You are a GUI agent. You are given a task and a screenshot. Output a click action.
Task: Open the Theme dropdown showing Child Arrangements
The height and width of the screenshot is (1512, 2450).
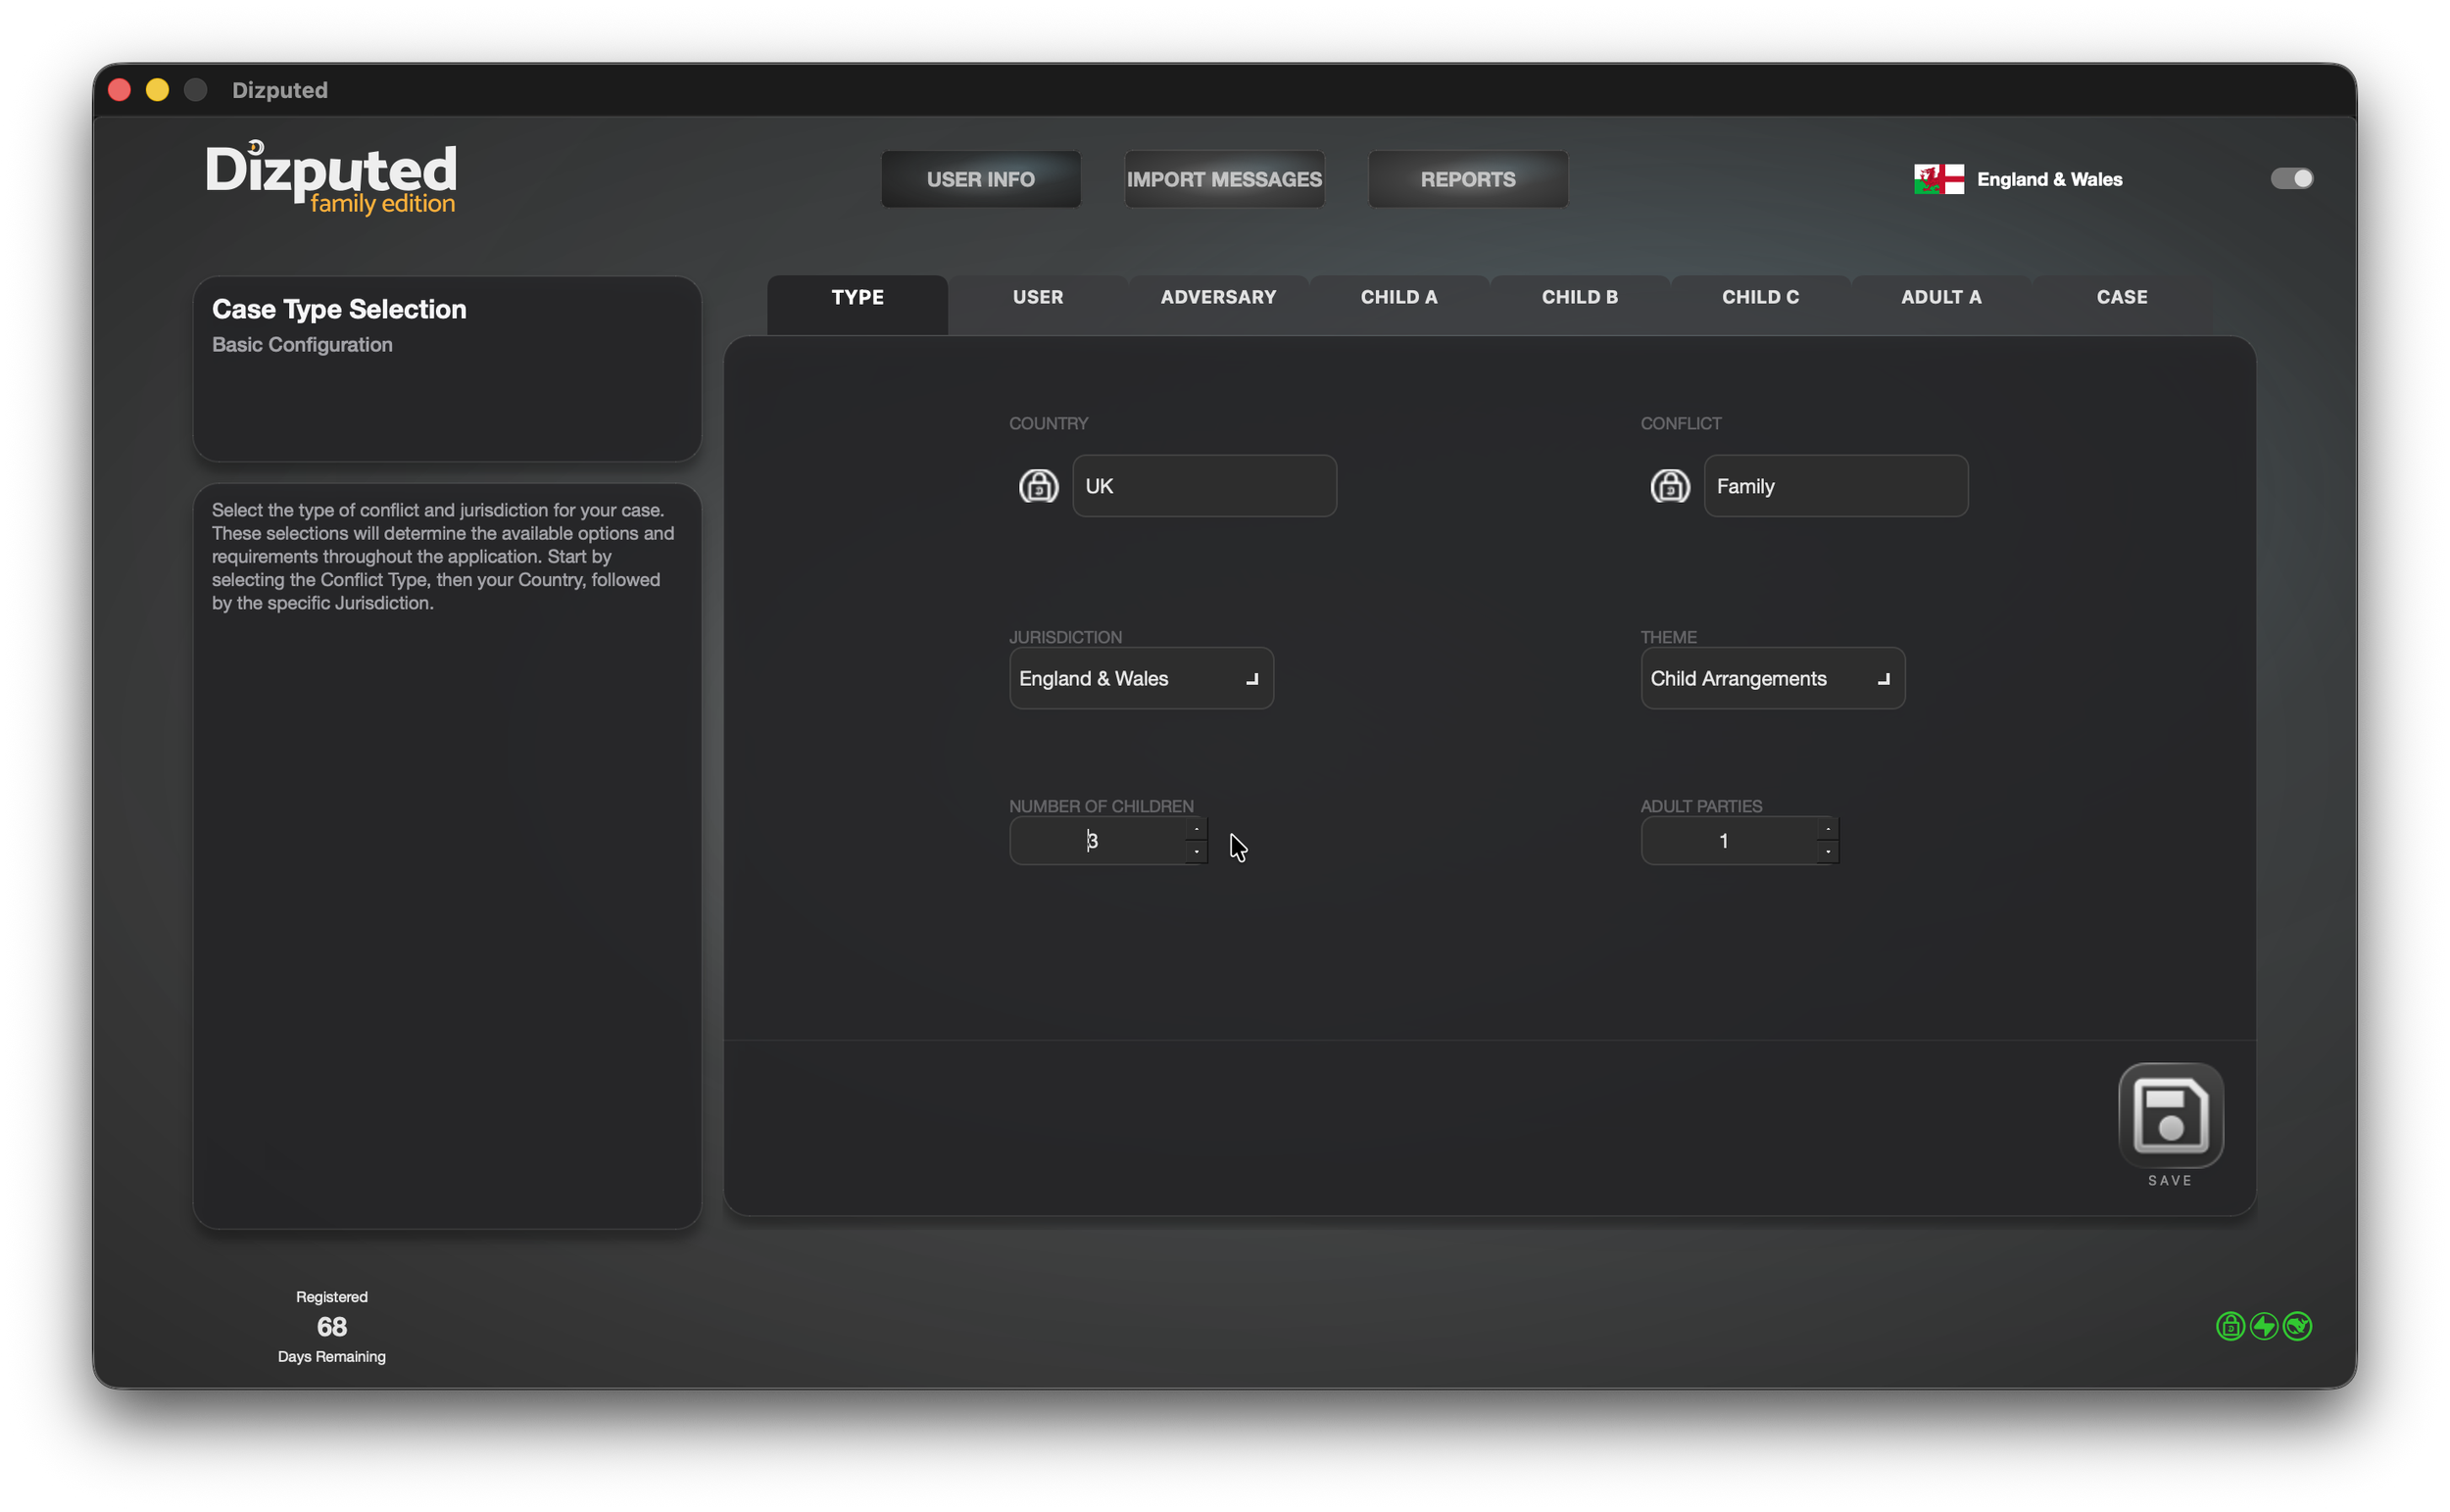[x=1772, y=679]
